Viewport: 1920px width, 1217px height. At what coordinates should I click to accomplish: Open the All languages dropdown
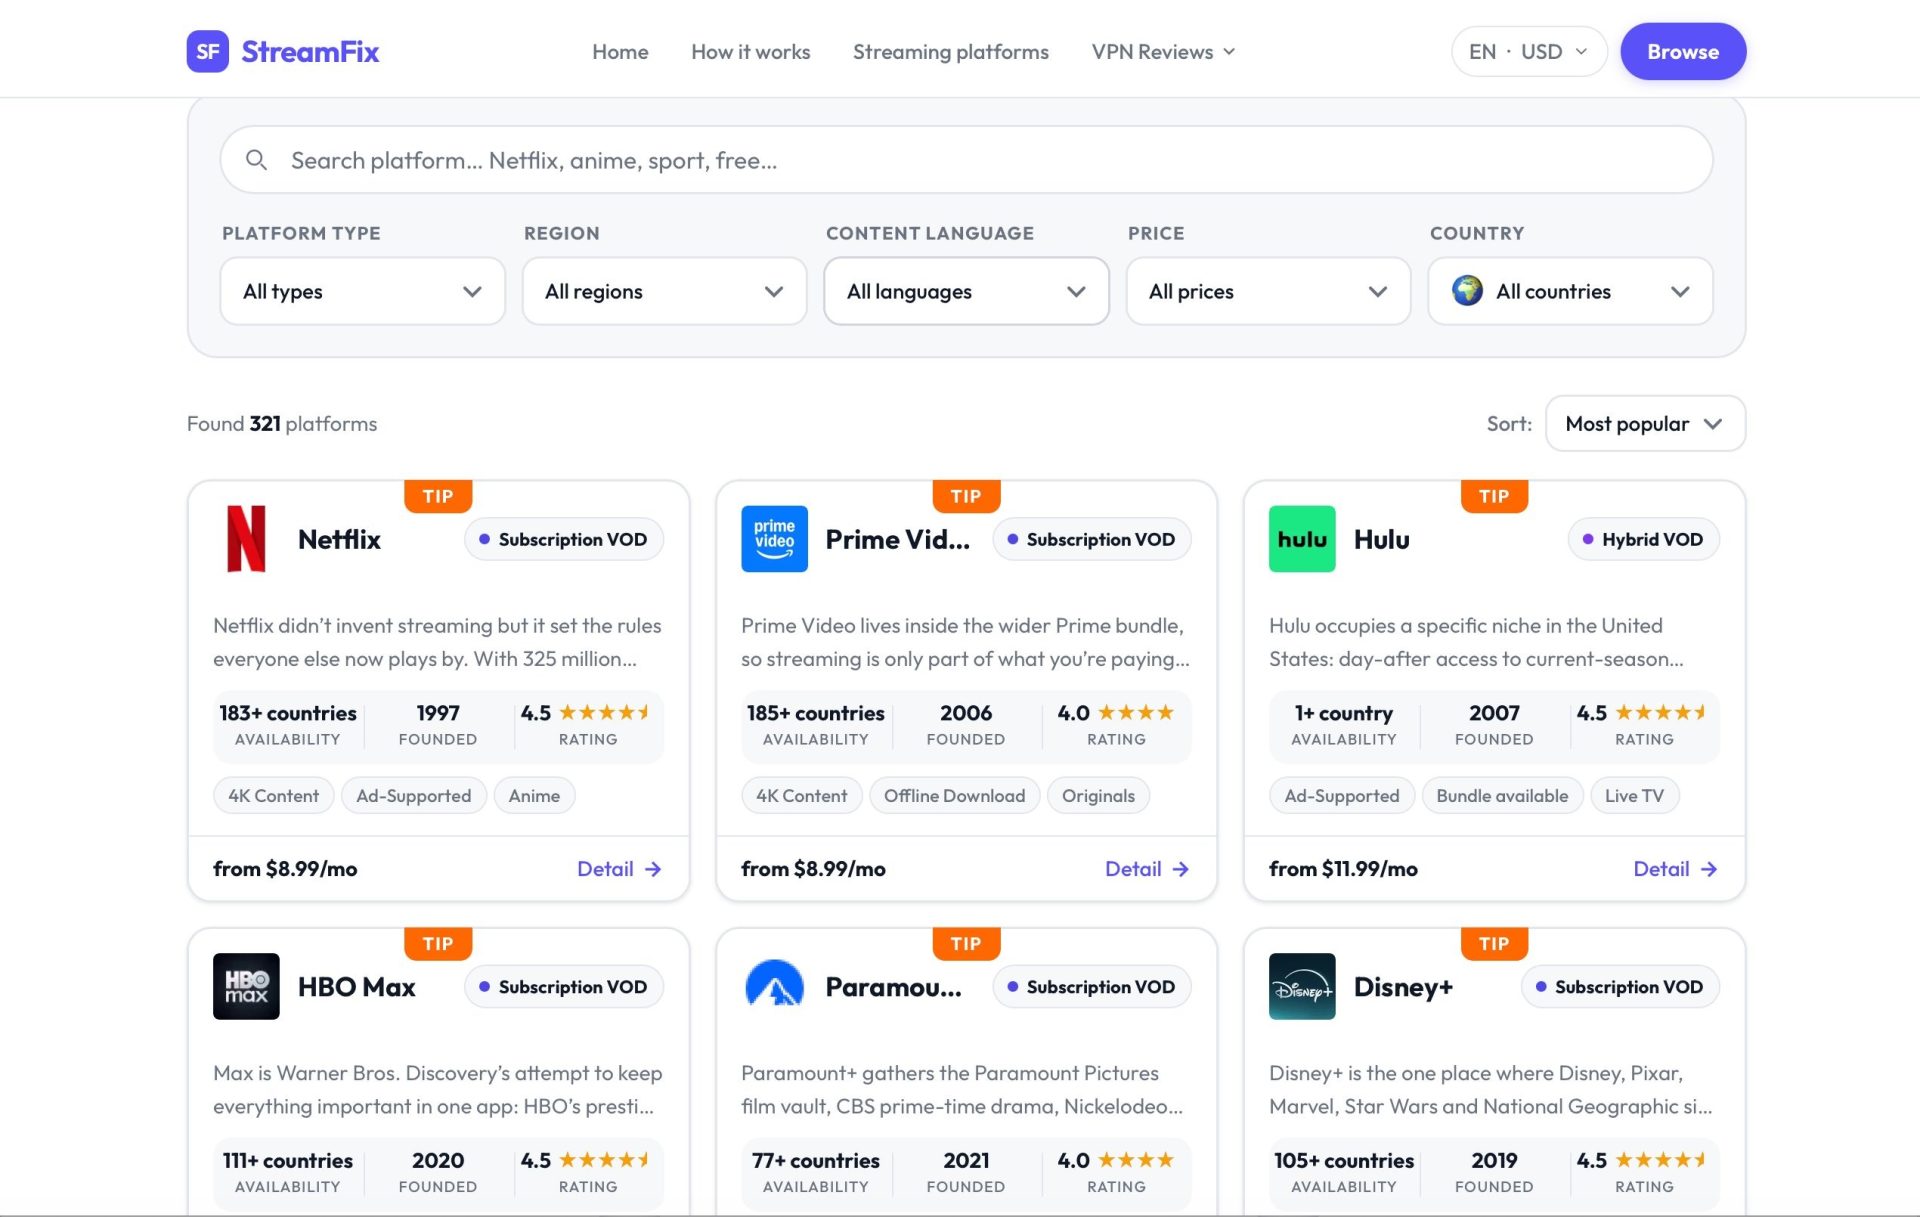pyautogui.click(x=966, y=291)
